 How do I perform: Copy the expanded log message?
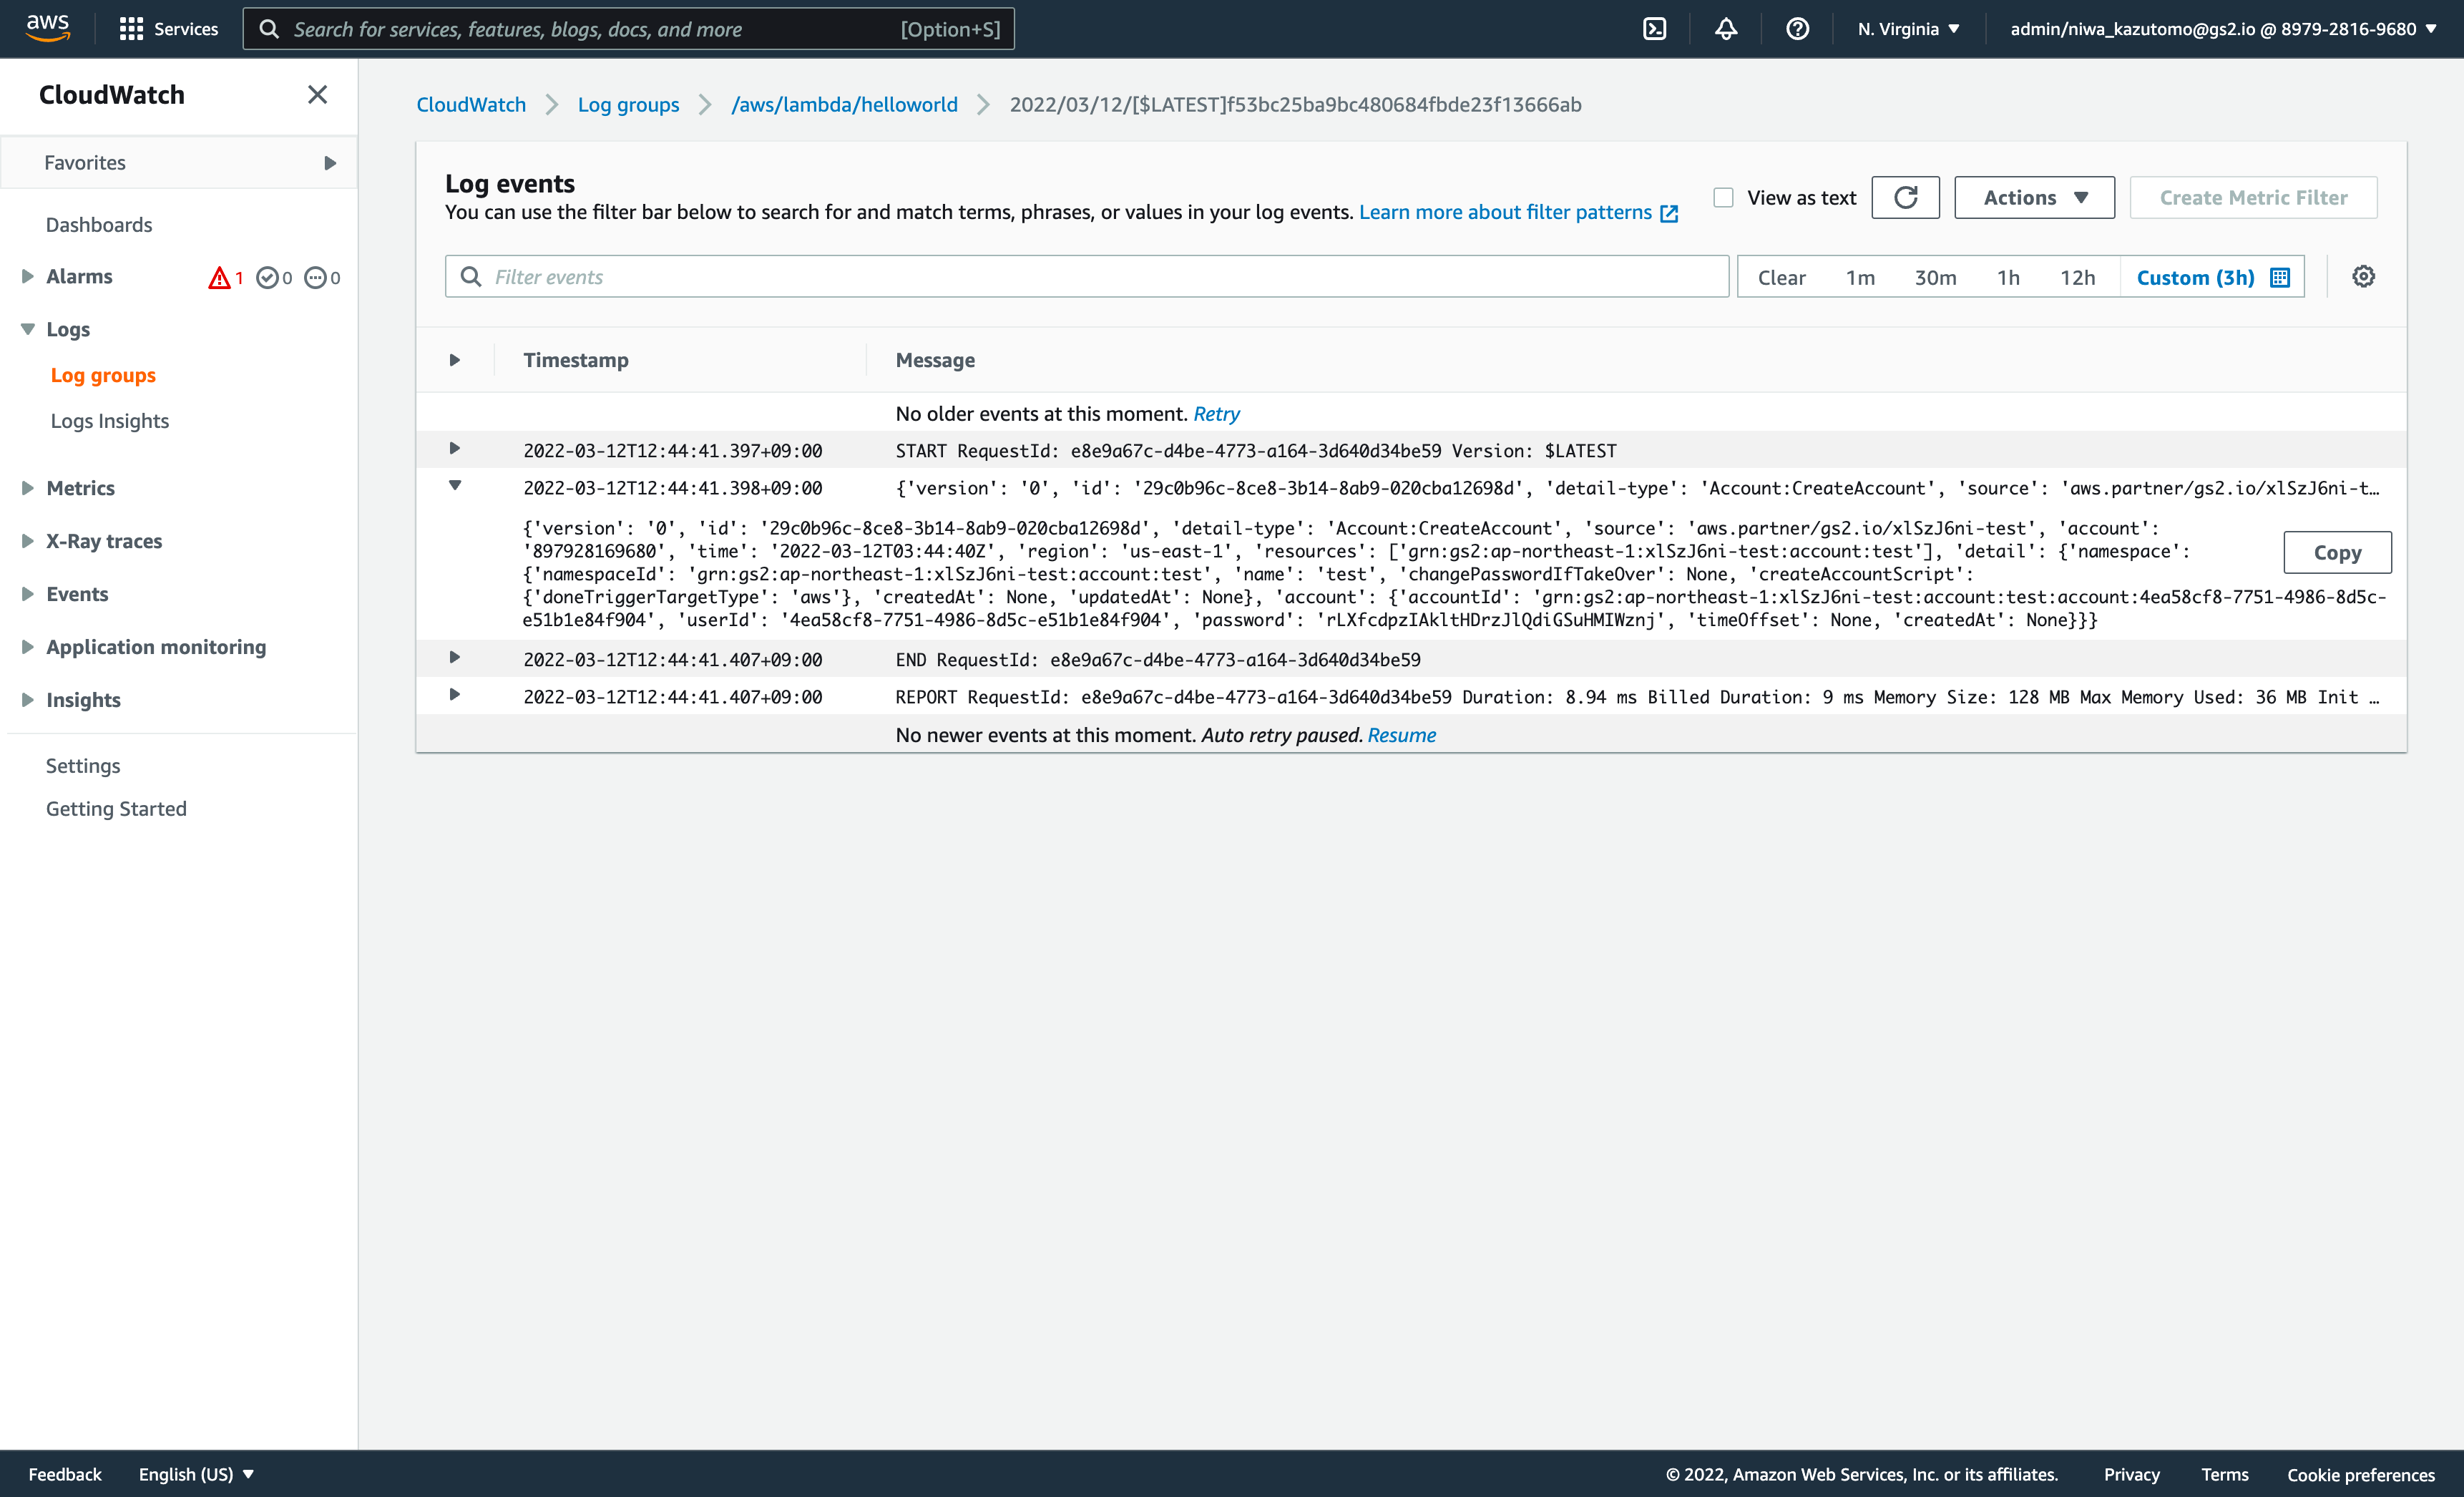pyautogui.click(x=2337, y=553)
